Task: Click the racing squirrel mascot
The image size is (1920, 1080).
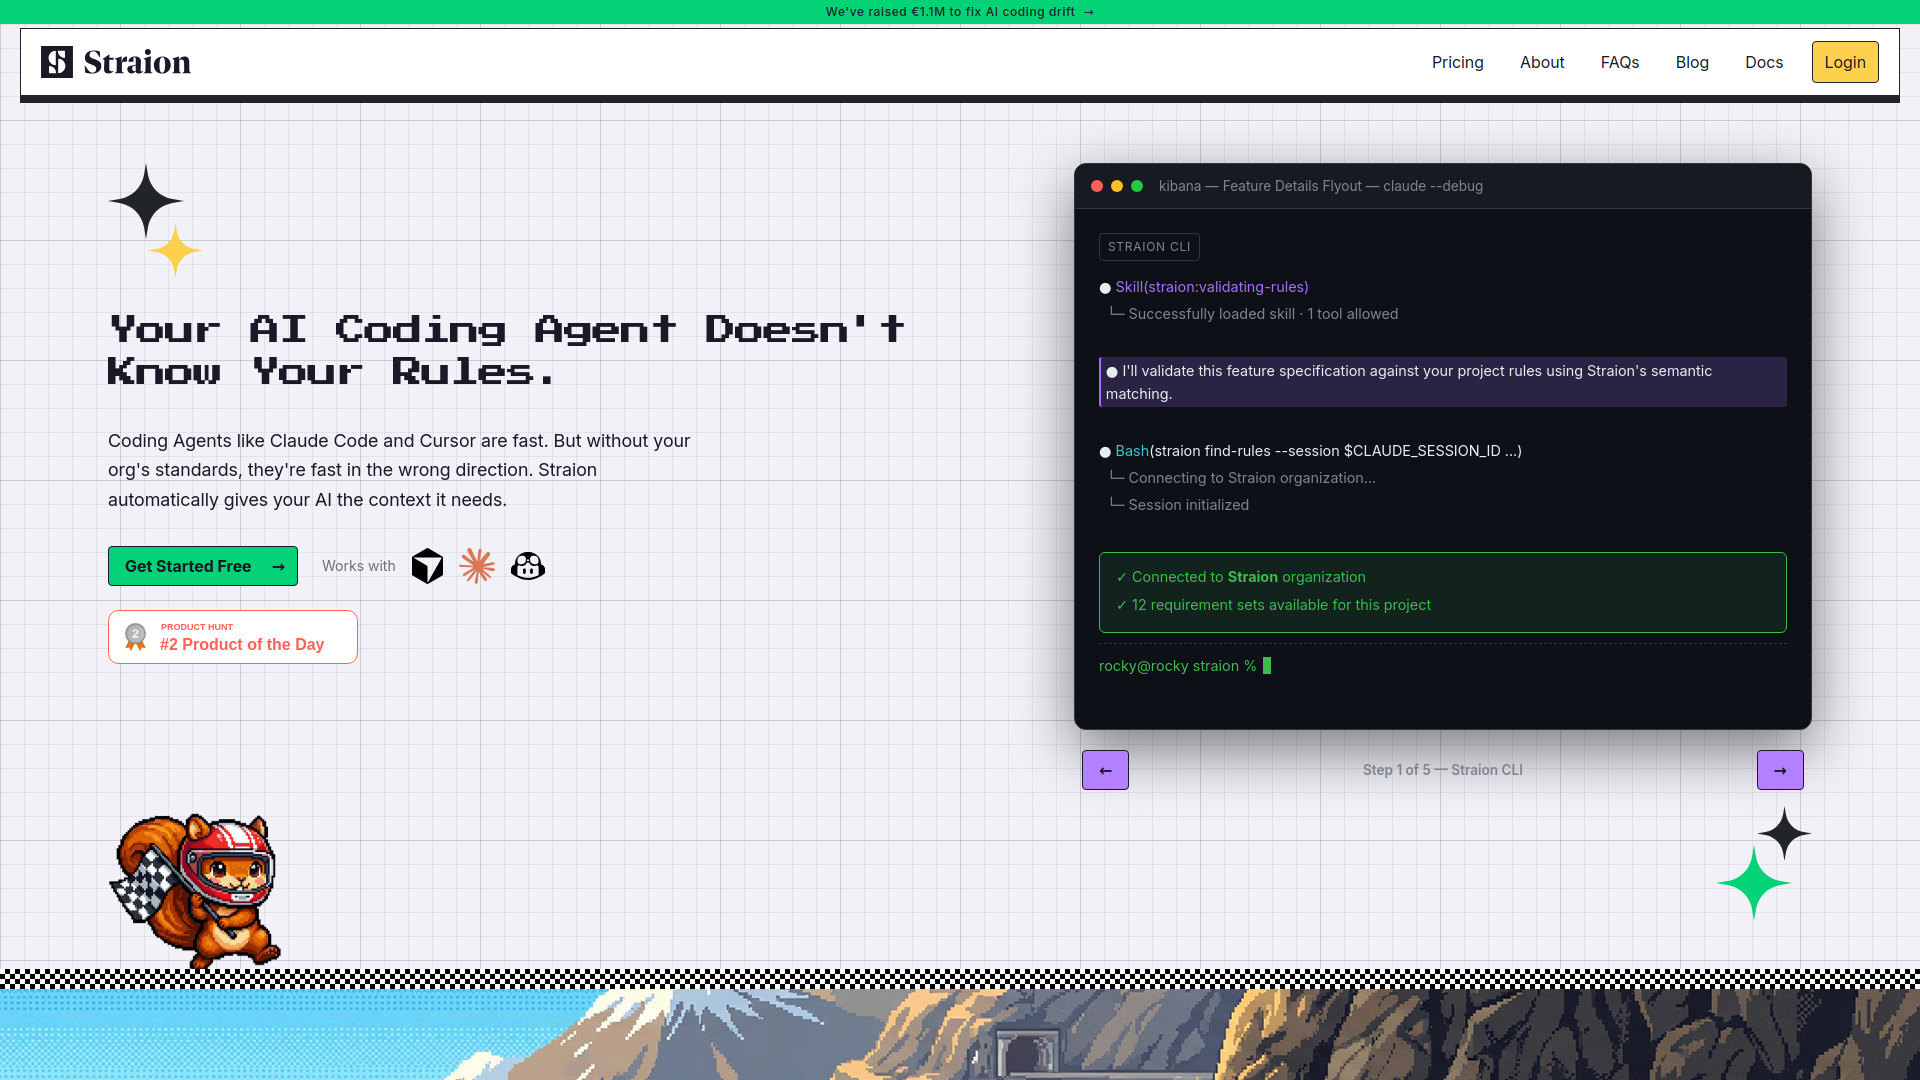Action: coord(200,890)
